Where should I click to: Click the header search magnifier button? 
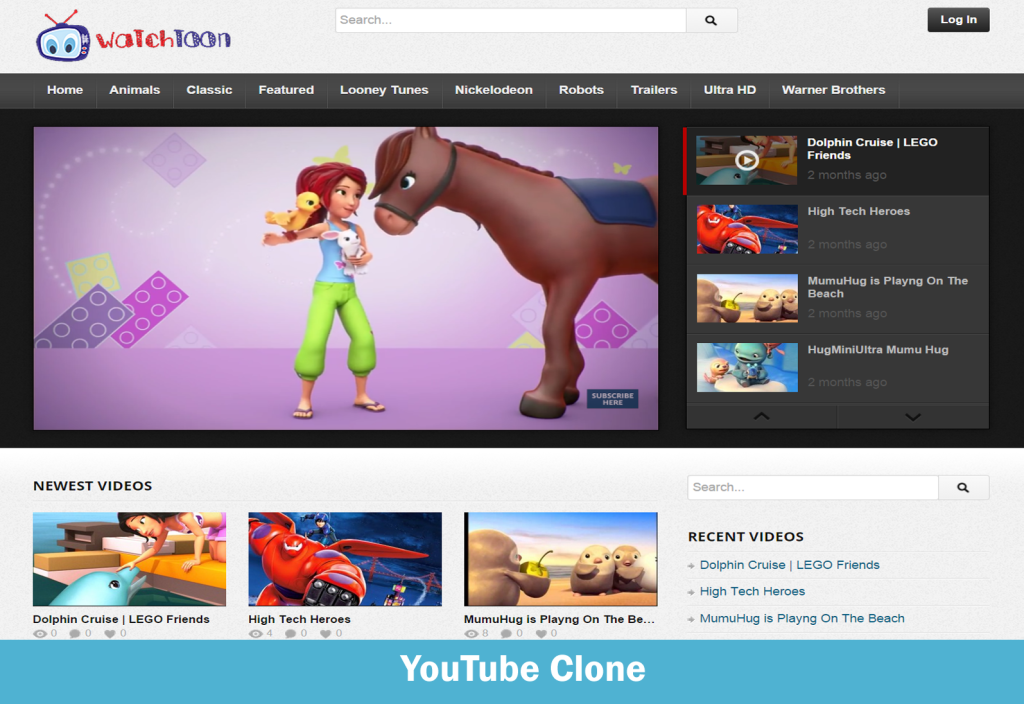click(x=711, y=20)
